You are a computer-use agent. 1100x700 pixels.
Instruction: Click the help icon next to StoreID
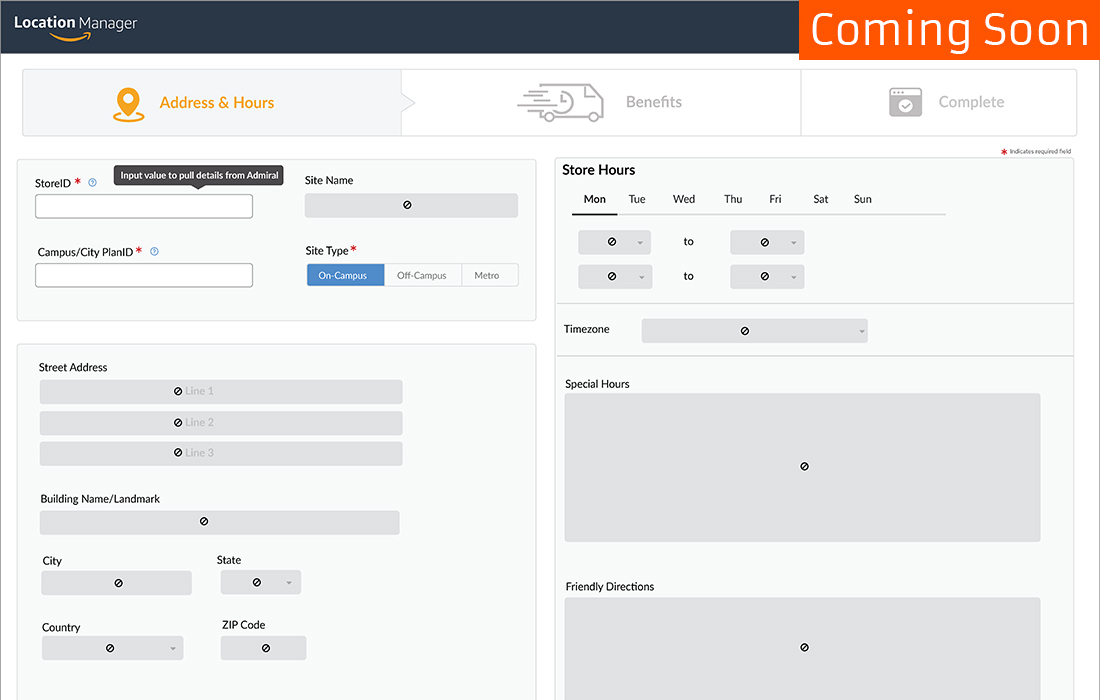click(92, 183)
